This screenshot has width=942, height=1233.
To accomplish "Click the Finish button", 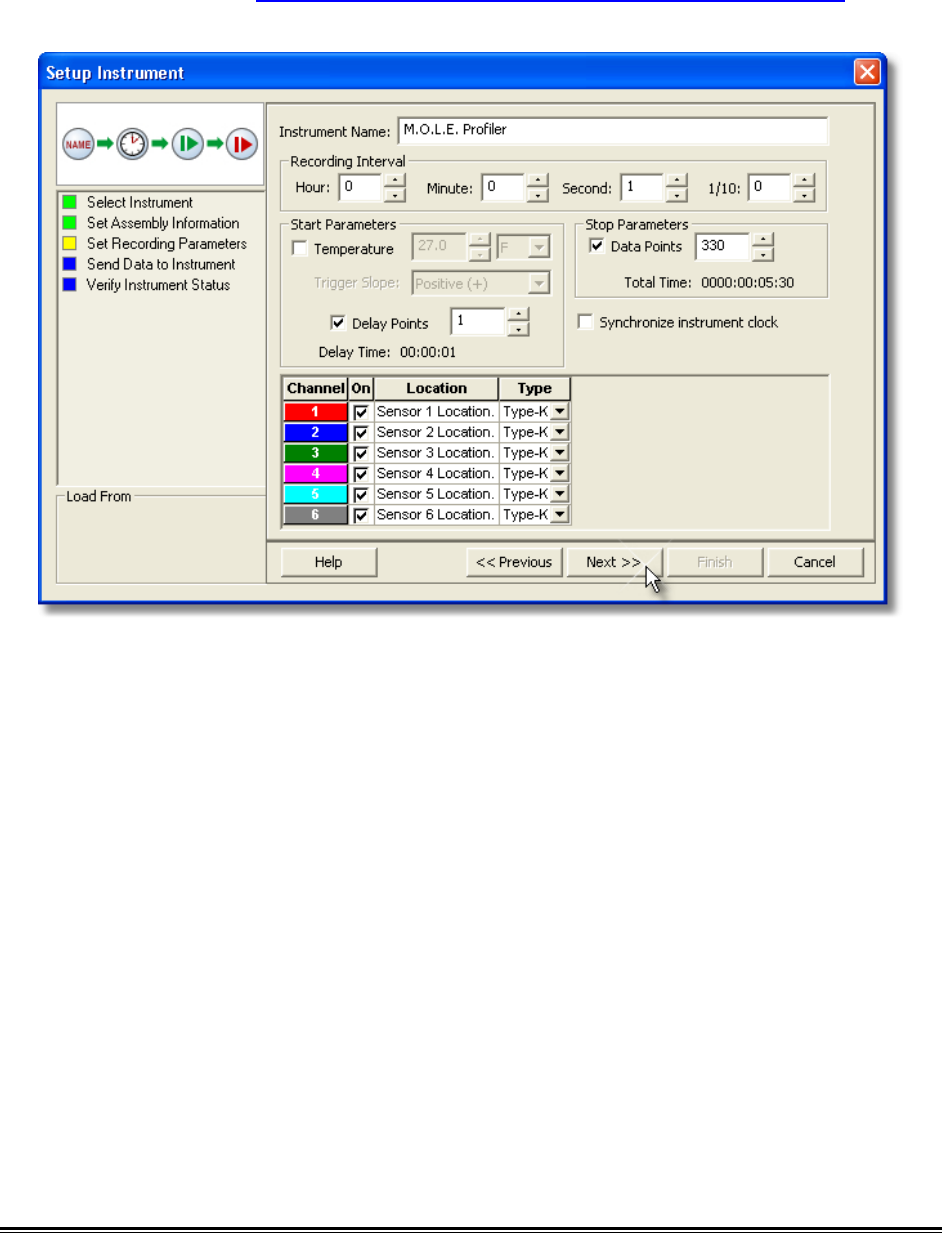I will (x=715, y=562).
